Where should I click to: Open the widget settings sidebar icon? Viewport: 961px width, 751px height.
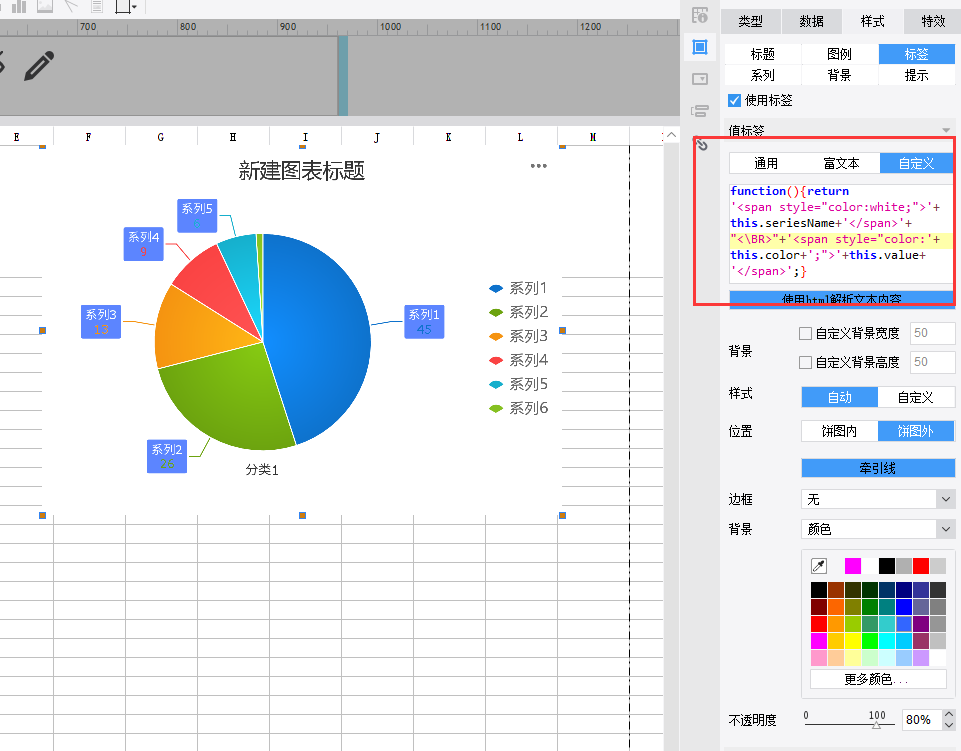[x=700, y=79]
